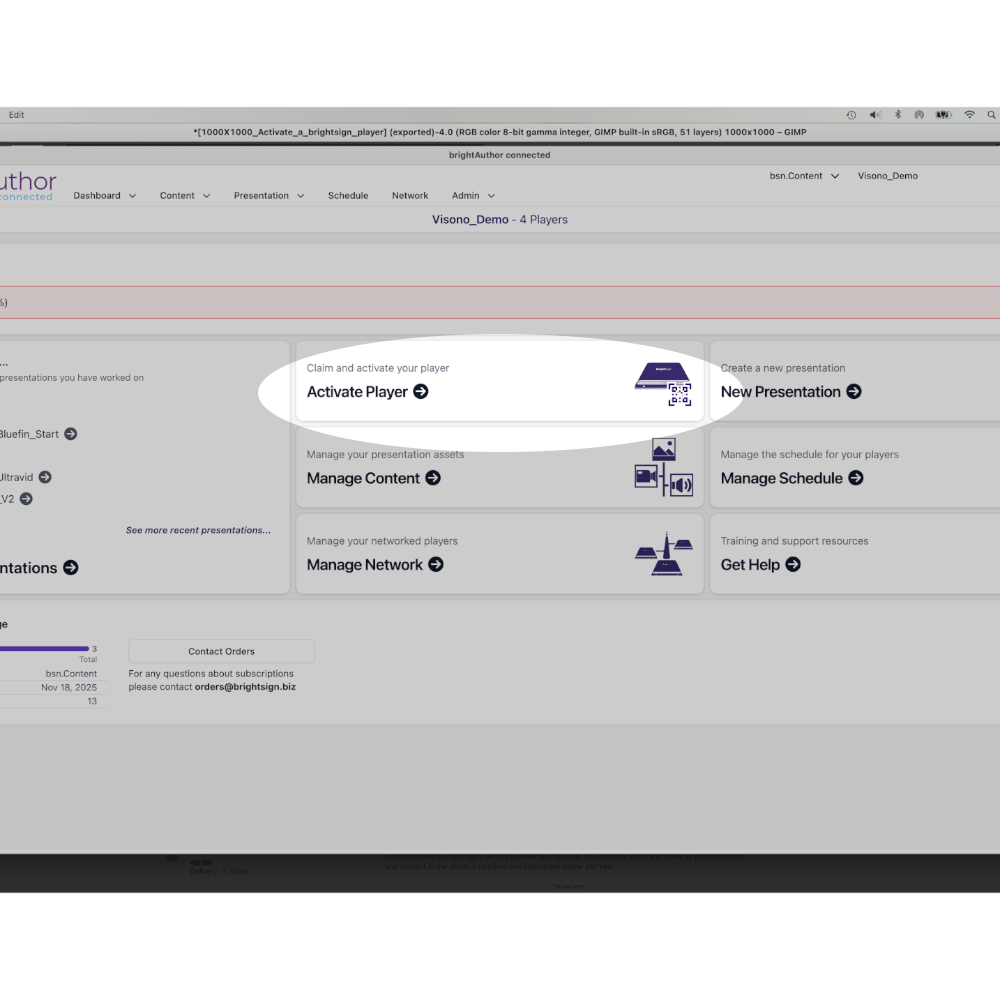Click 'Claim and activate your player' caption

[378, 368]
